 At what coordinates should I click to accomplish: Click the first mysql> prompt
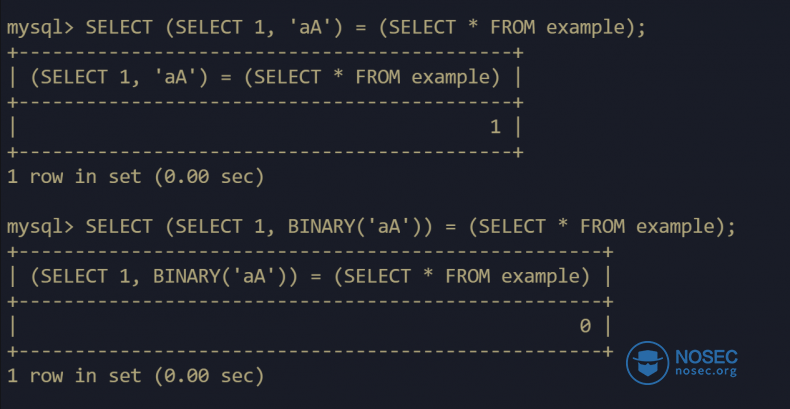pos(40,27)
